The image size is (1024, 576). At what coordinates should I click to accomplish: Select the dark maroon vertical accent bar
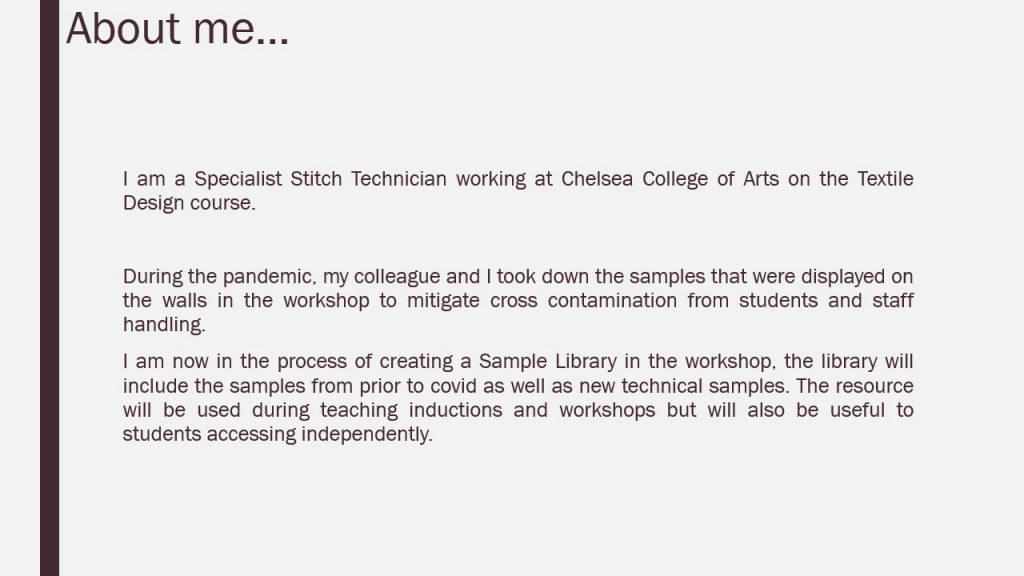[x=50, y=288]
